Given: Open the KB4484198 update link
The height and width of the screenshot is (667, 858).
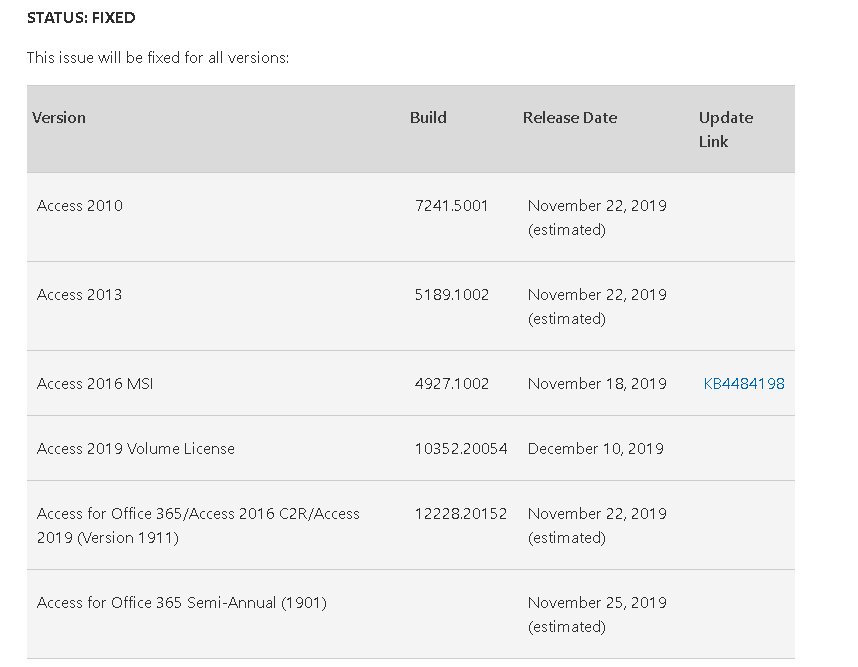Looking at the screenshot, I should pos(744,383).
